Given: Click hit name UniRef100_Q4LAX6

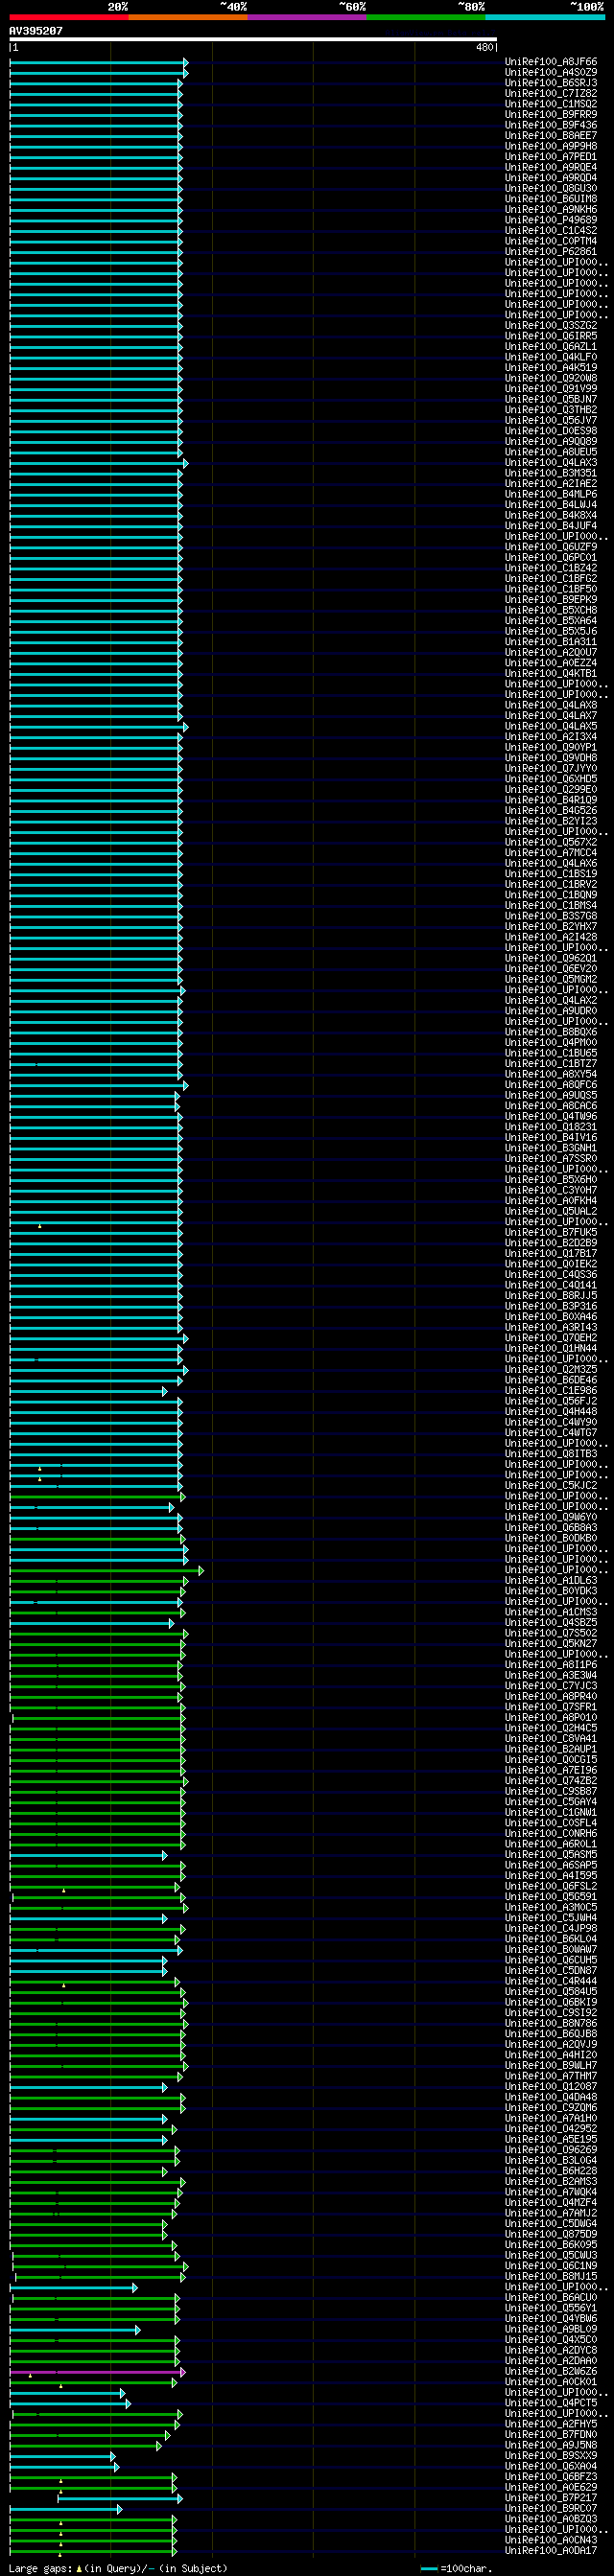Looking at the screenshot, I should pyautogui.click(x=551, y=863).
